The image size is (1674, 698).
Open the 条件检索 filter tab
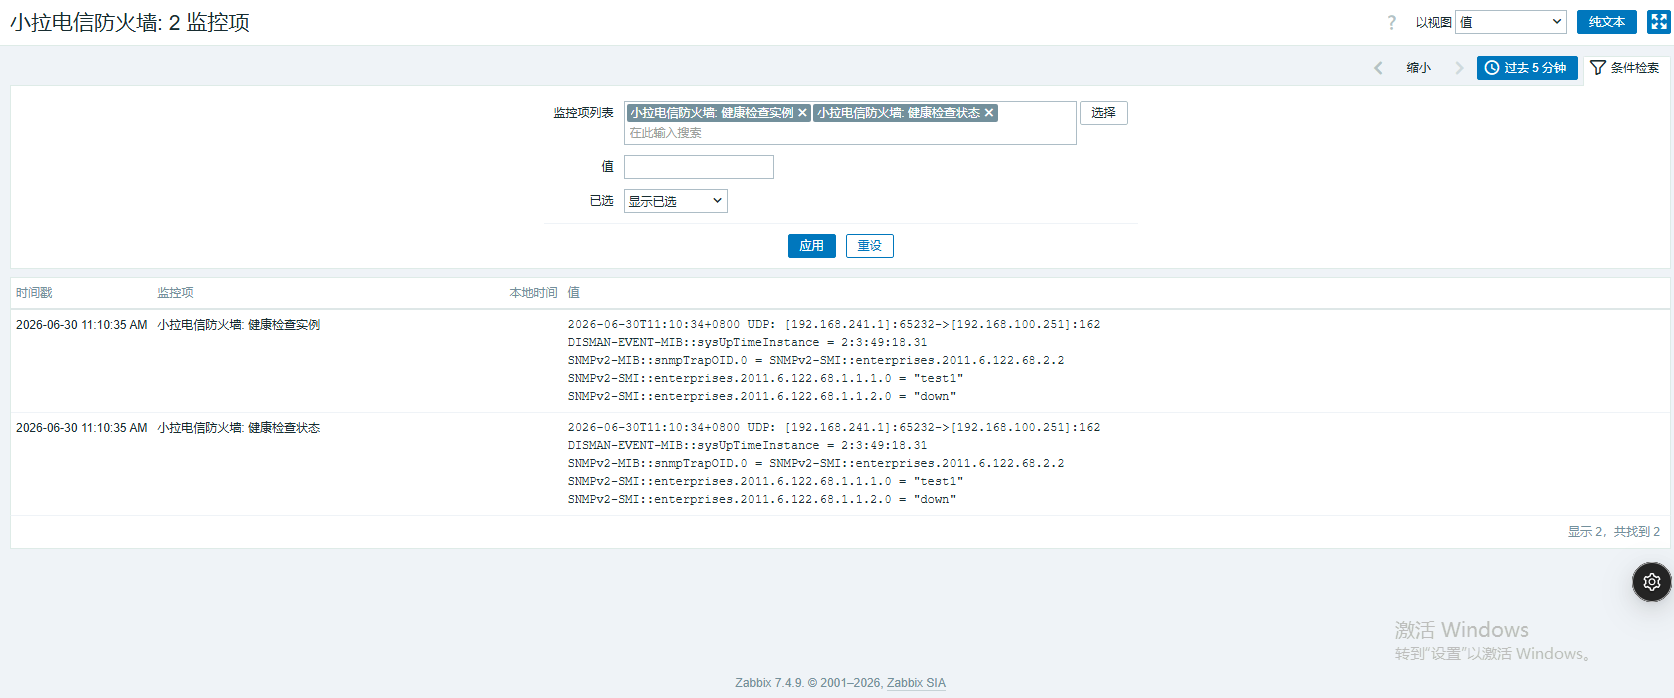click(1625, 68)
